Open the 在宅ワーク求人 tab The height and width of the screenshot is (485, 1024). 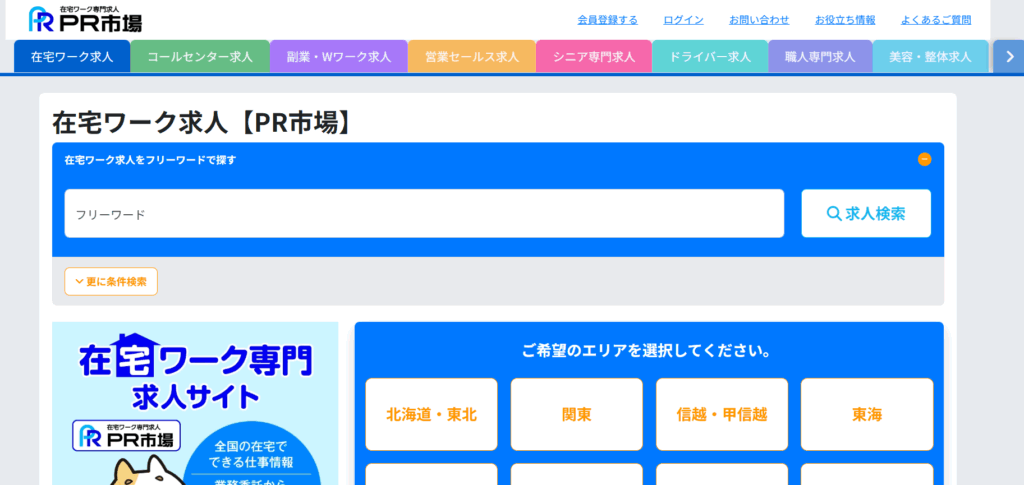click(x=72, y=57)
